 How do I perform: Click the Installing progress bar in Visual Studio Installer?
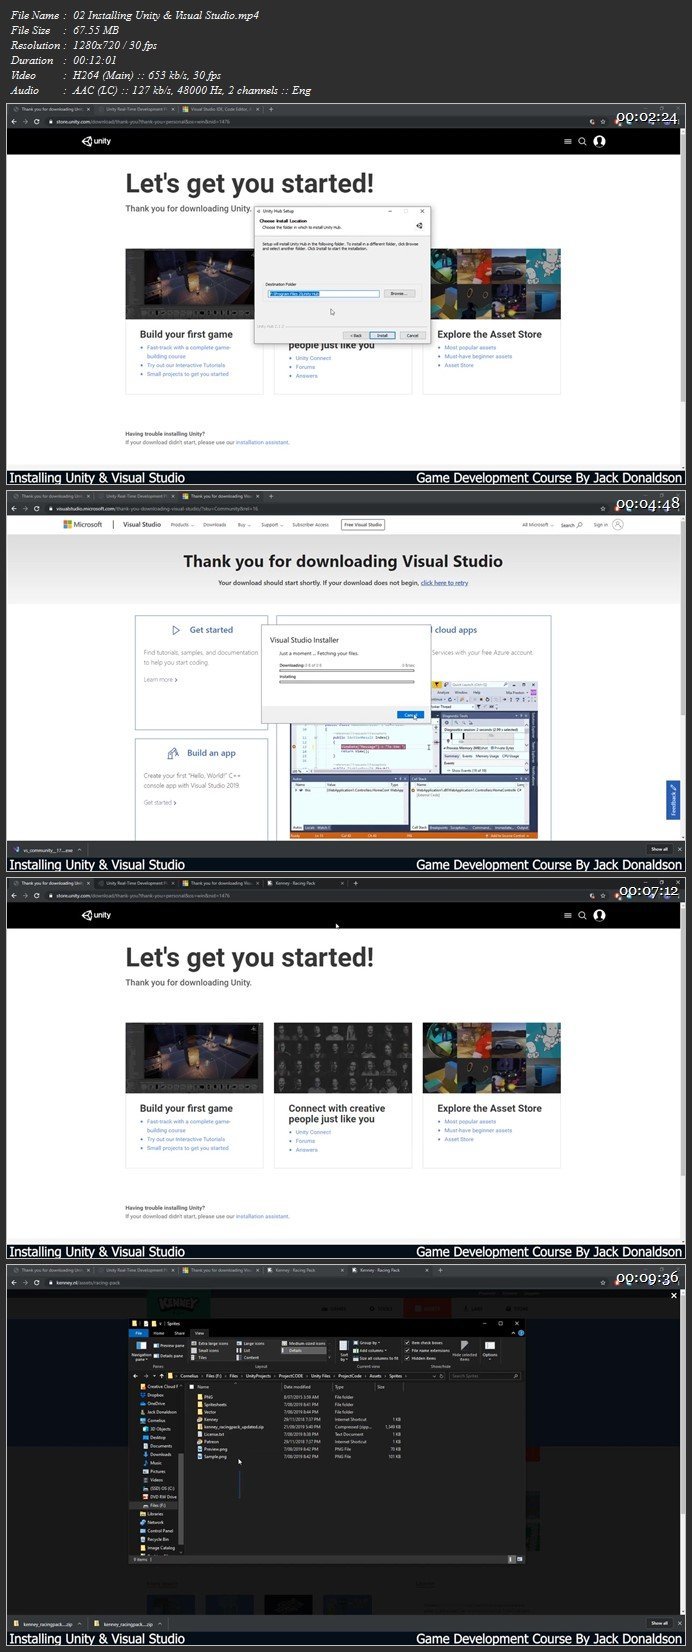[x=346, y=681]
